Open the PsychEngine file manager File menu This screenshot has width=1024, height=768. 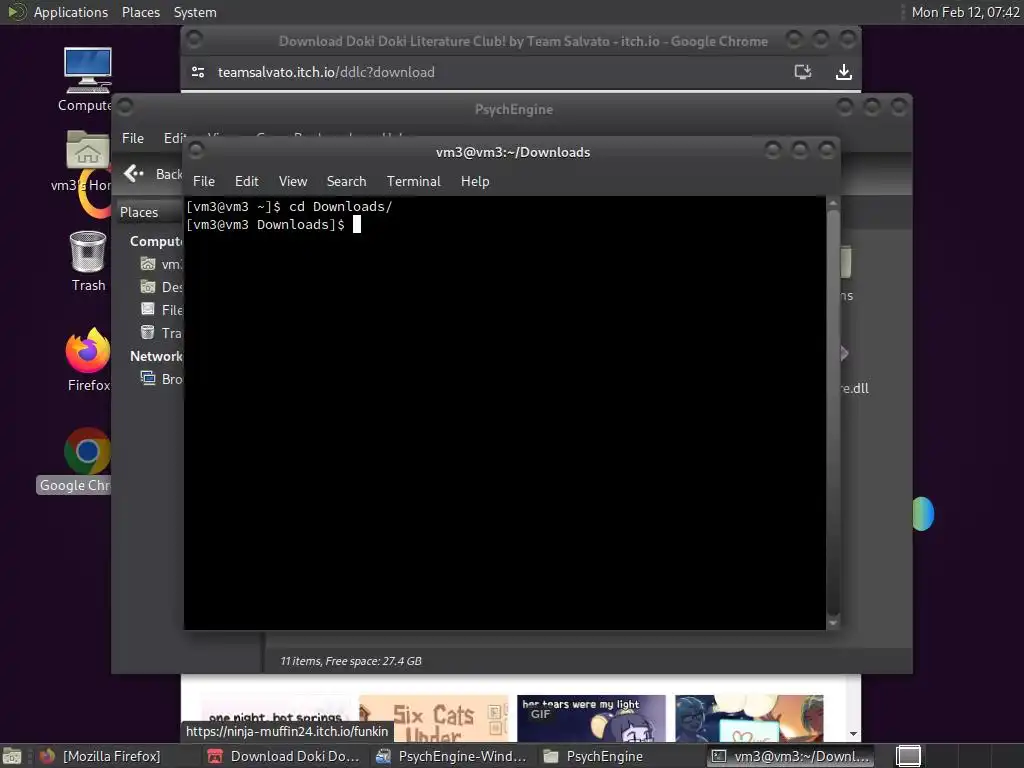133,138
